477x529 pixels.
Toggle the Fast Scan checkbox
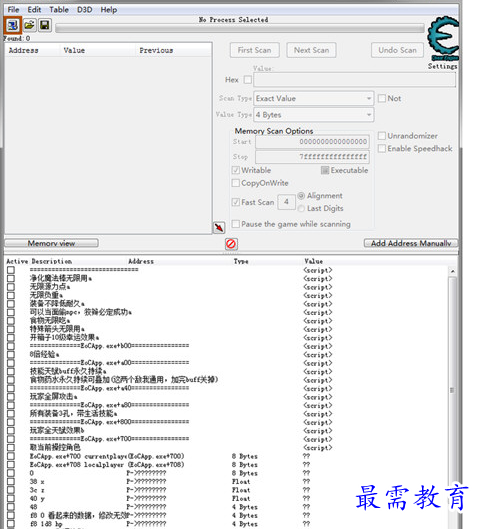(236, 202)
